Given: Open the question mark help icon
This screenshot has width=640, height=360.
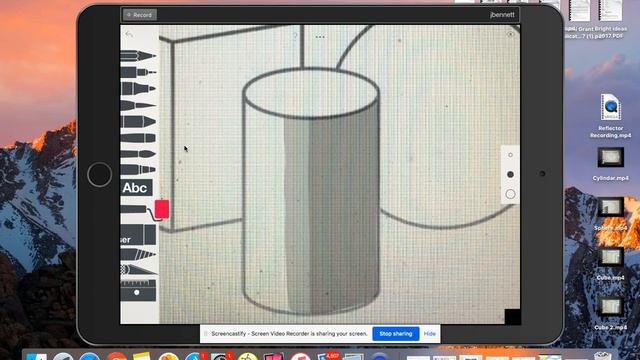Looking at the screenshot, I should pos(295,36).
